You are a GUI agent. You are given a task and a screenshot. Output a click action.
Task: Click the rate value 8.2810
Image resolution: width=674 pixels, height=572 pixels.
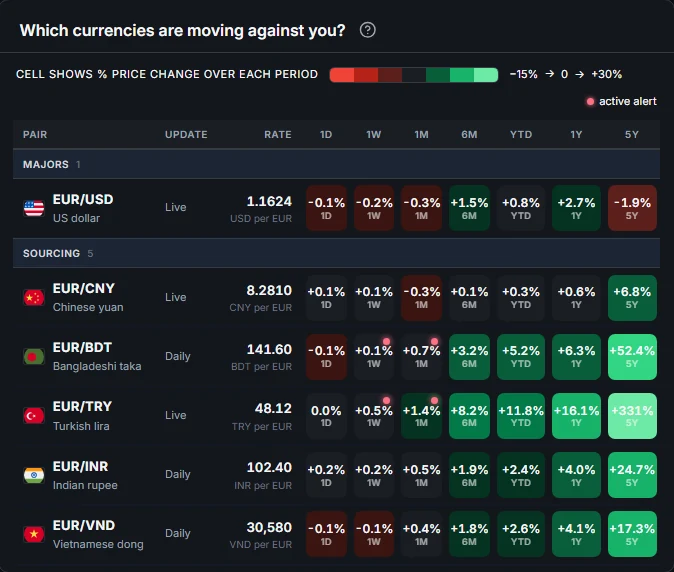(269, 290)
